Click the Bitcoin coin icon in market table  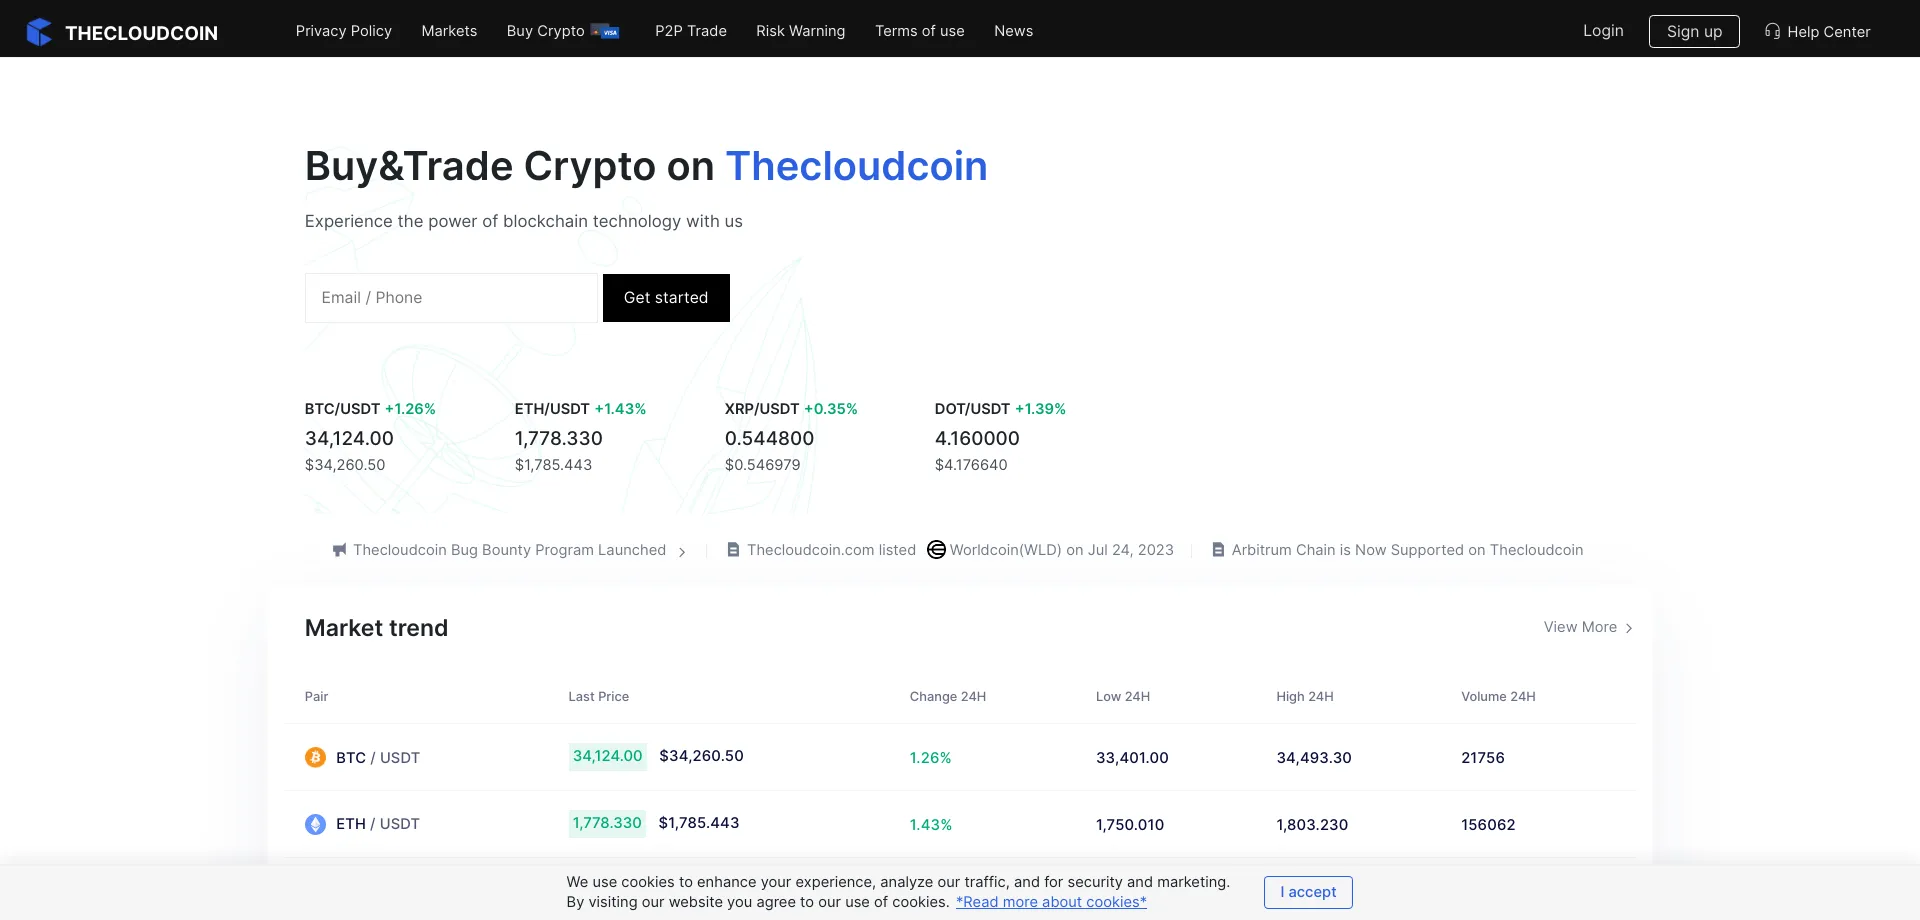315,757
